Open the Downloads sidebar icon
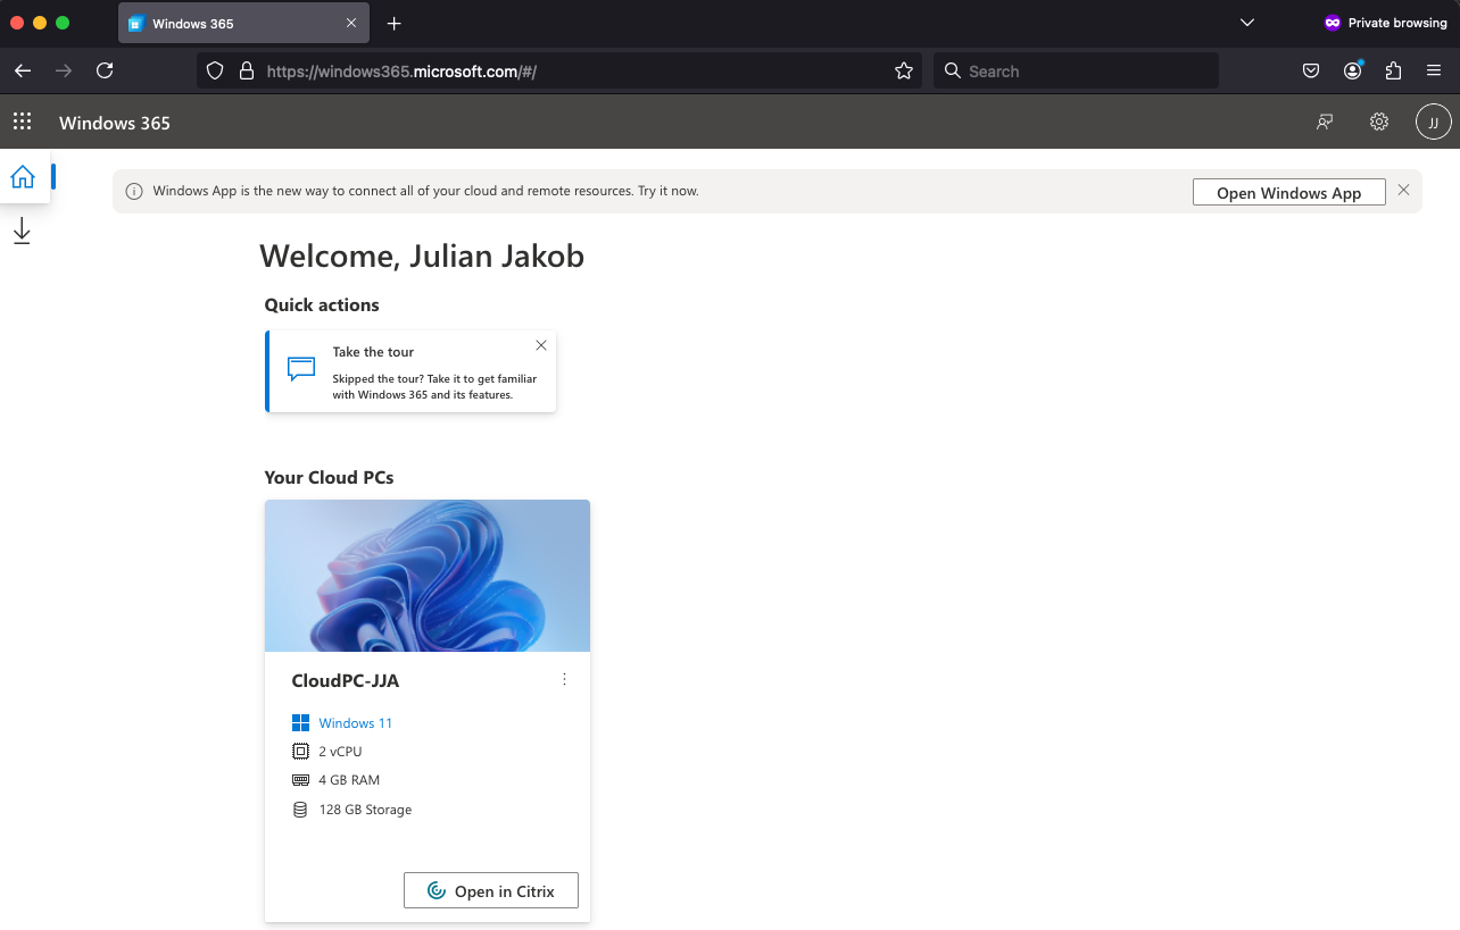 click(22, 231)
